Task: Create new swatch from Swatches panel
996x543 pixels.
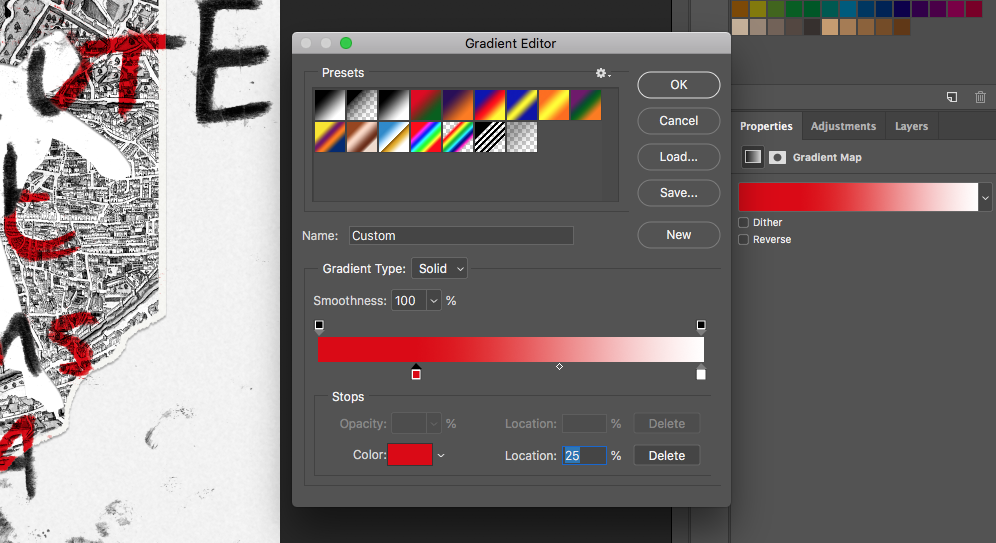Action: coord(952,97)
